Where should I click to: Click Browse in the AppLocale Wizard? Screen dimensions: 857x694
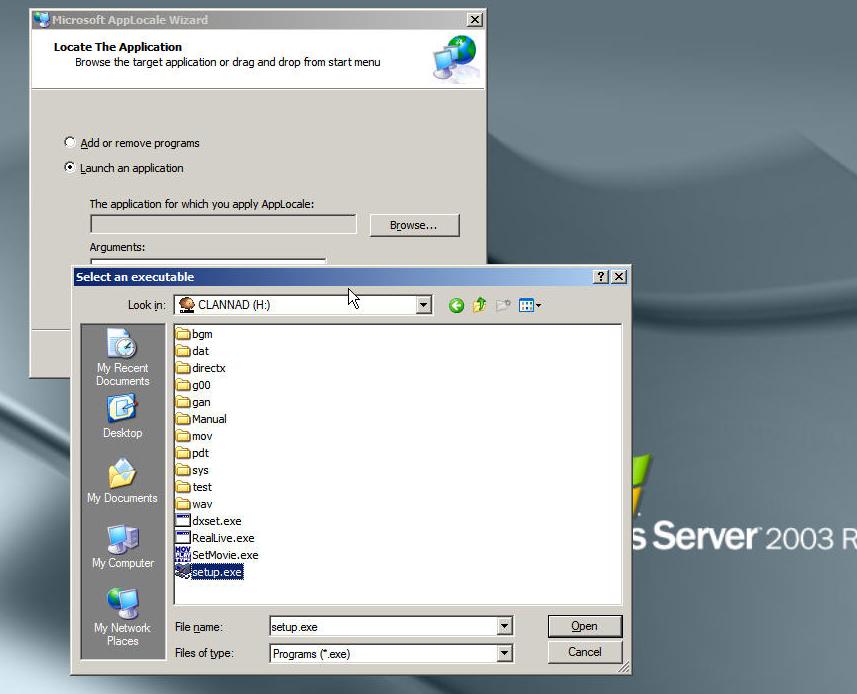coord(414,225)
